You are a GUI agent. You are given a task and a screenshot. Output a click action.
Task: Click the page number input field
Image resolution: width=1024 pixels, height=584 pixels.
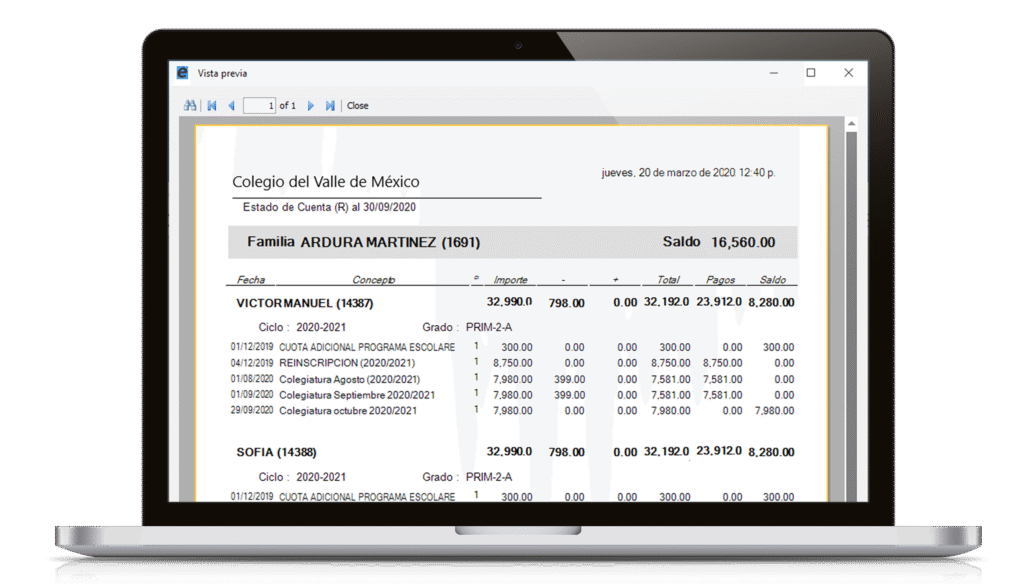coord(259,105)
